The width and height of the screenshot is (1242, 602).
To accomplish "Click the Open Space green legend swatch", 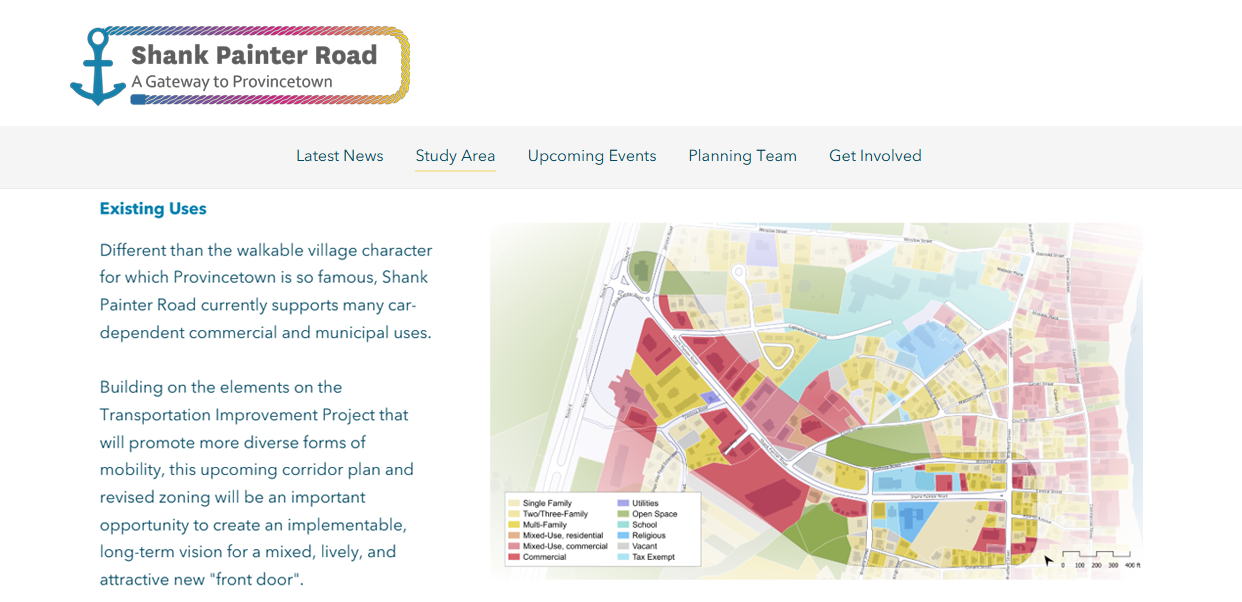I will 623,514.
